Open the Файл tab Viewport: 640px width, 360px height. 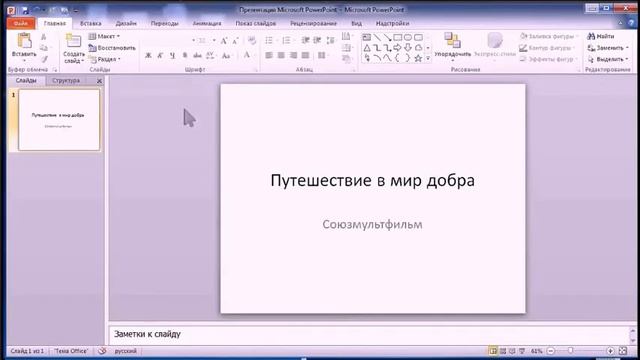tap(21, 23)
